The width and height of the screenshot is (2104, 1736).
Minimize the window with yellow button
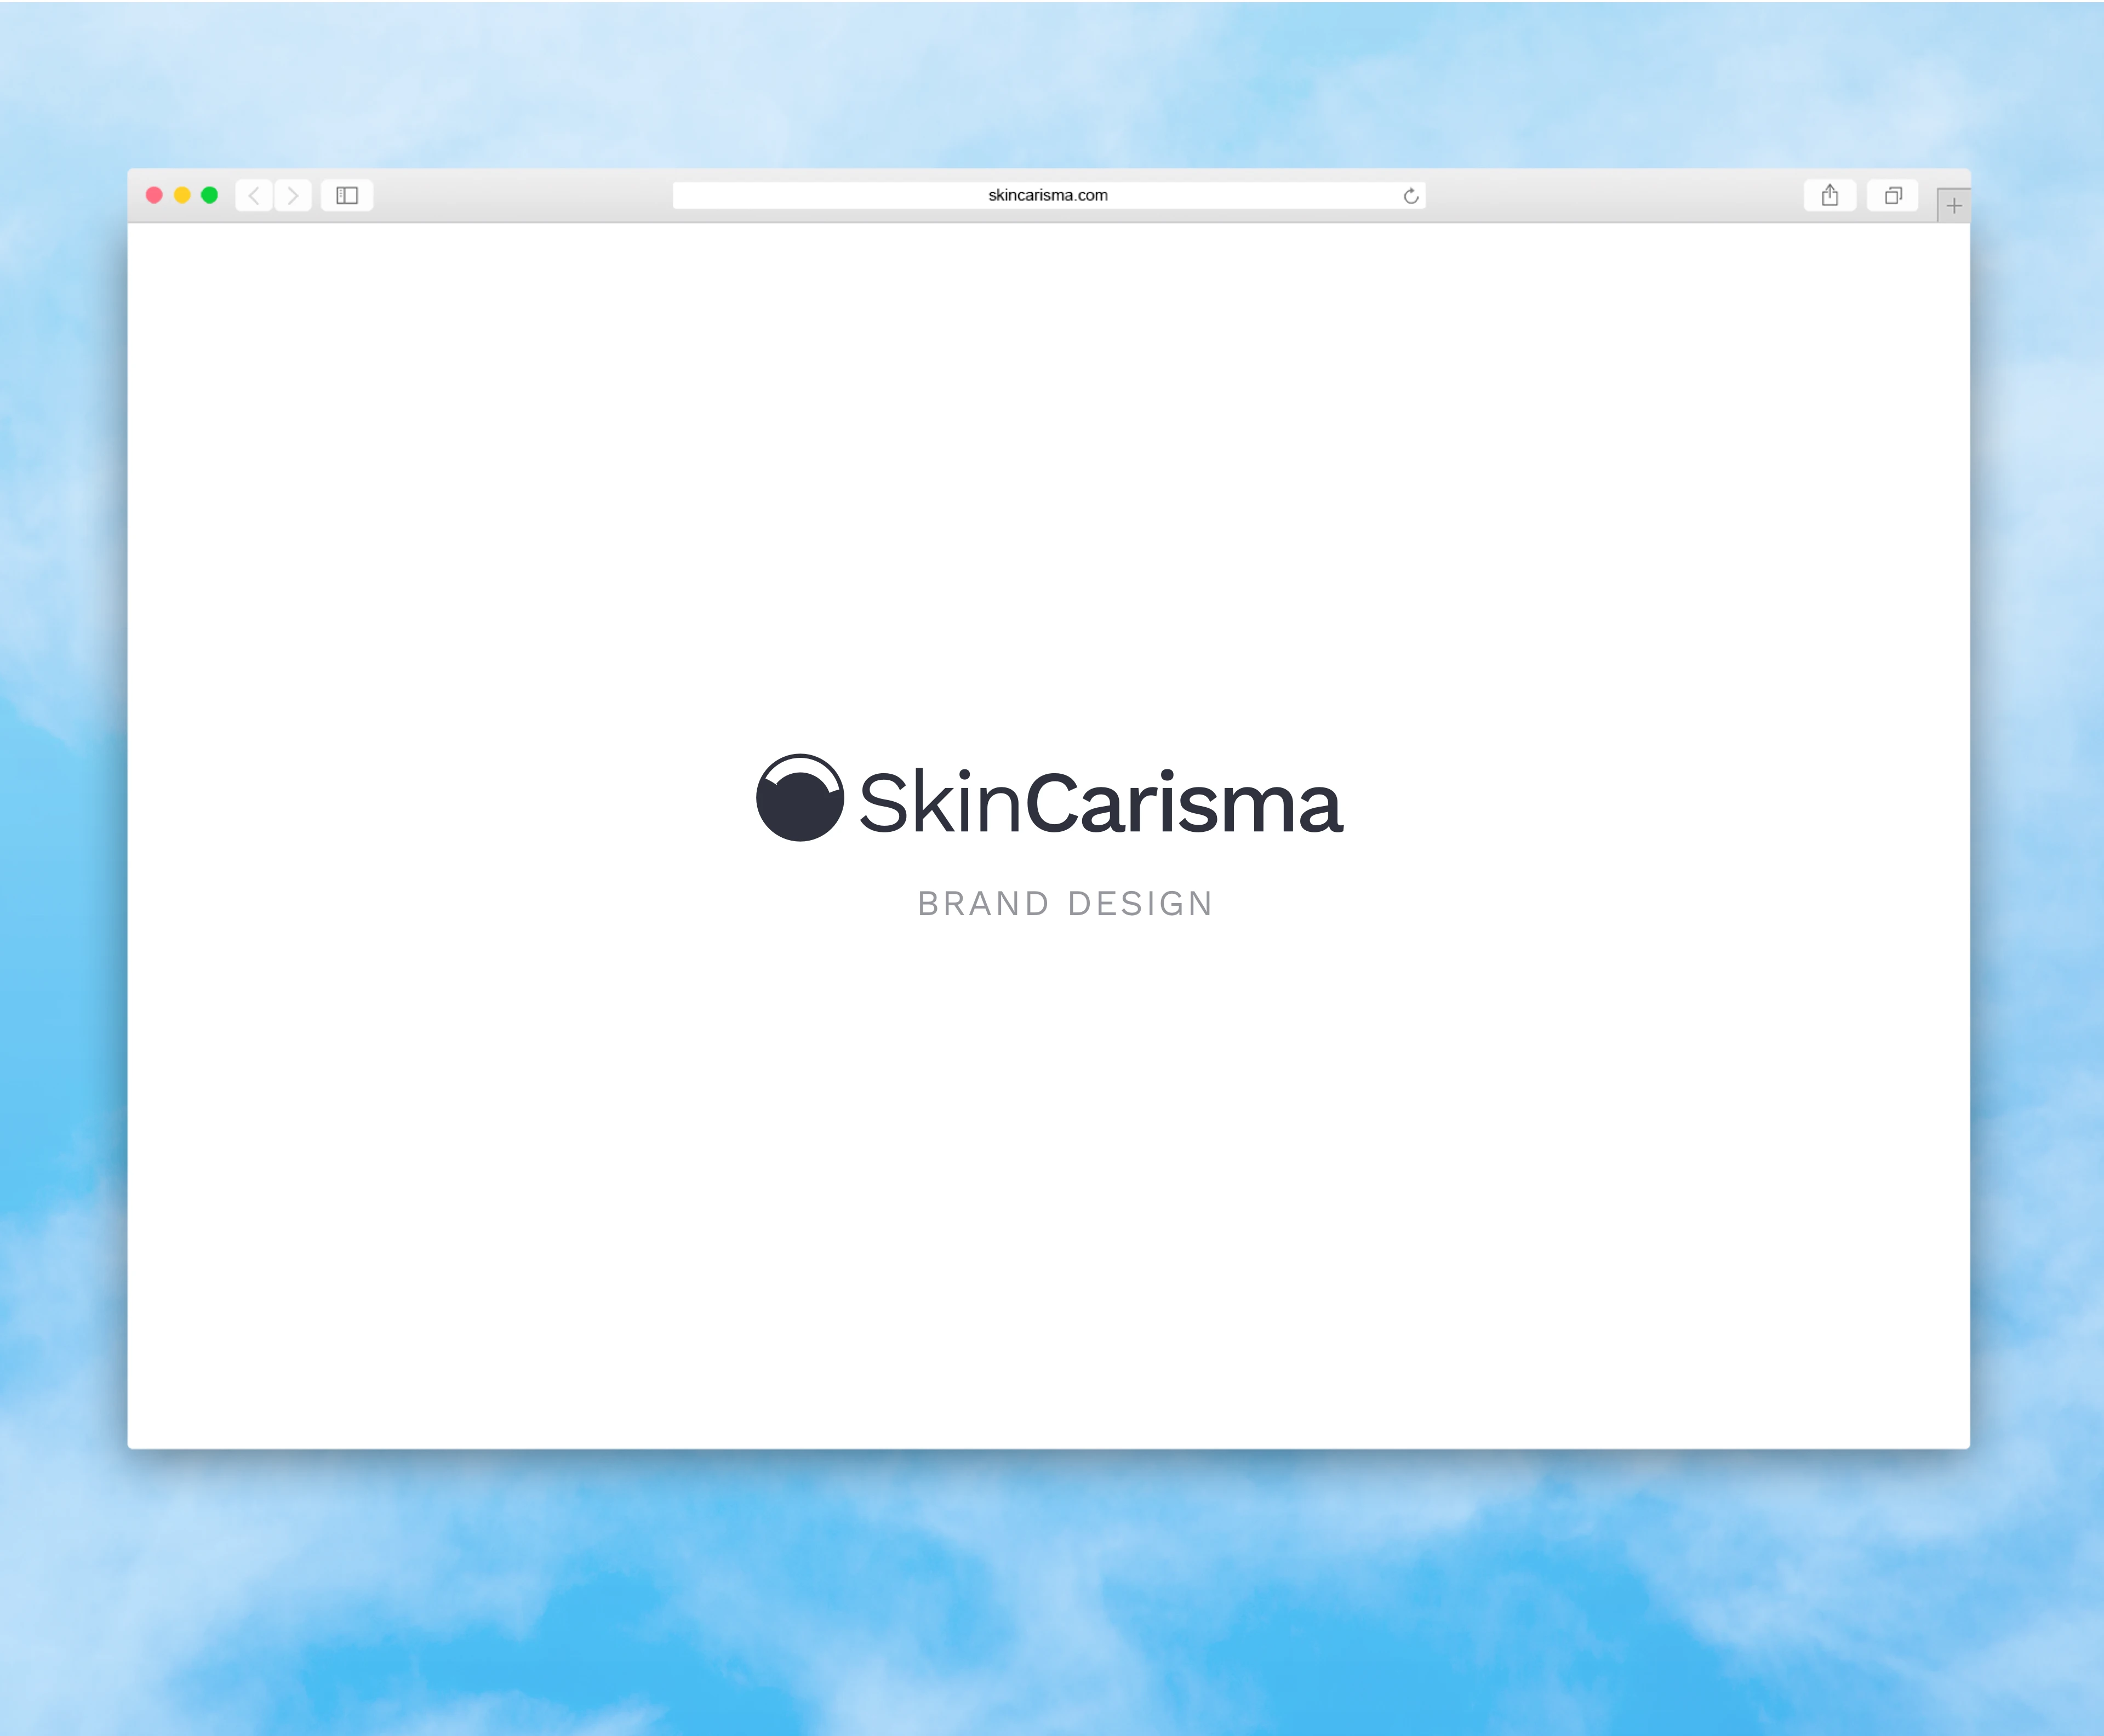pos(182,195)
